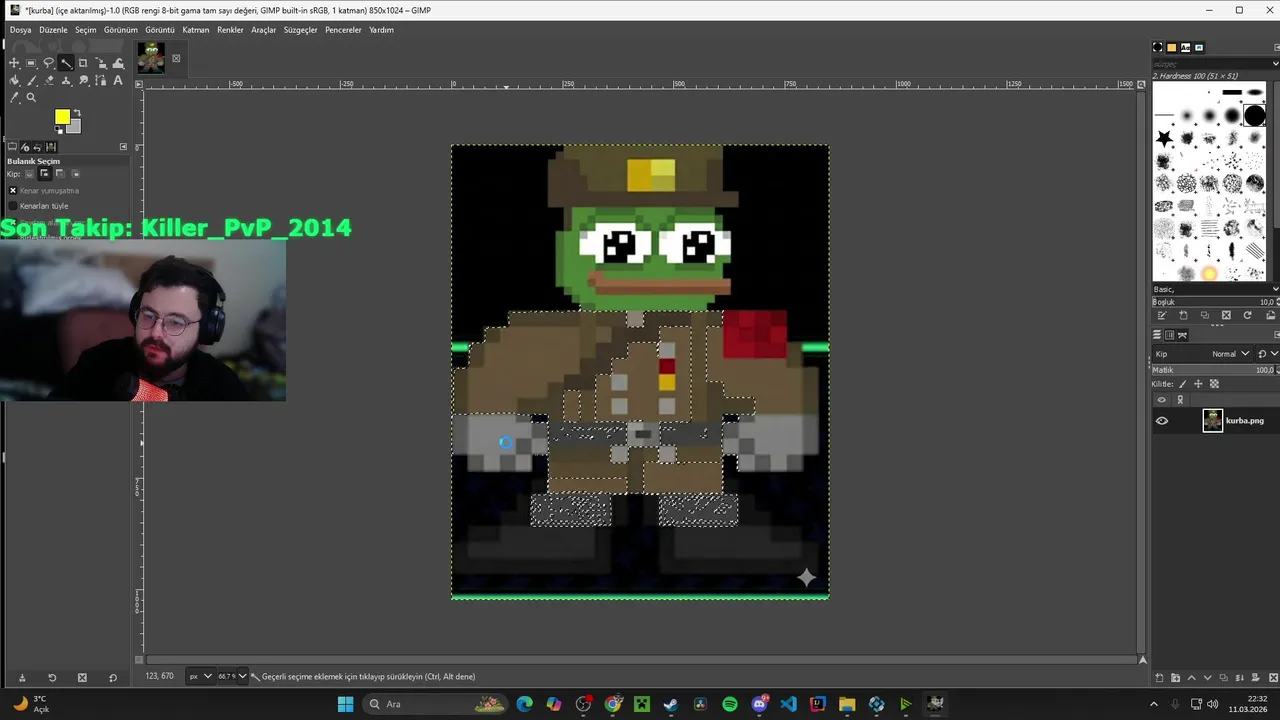Toggle the Kenar yumuşatma checkbox
Viewport: 1280px width, 720px height.
pyautogui.click(x=13, y=191)
